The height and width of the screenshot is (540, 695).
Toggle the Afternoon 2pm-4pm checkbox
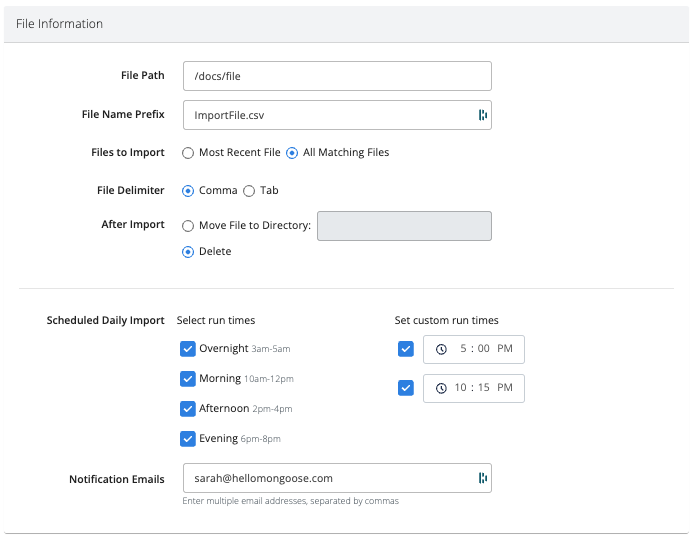(187, 409)
